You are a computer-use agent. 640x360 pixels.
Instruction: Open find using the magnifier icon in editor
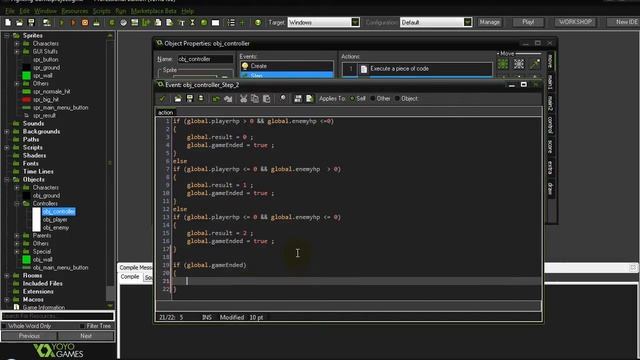coord(282,98)
